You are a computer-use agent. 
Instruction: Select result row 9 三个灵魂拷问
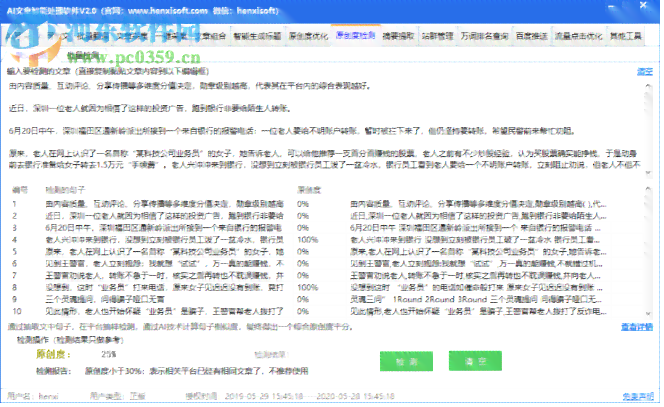point(326,299)
